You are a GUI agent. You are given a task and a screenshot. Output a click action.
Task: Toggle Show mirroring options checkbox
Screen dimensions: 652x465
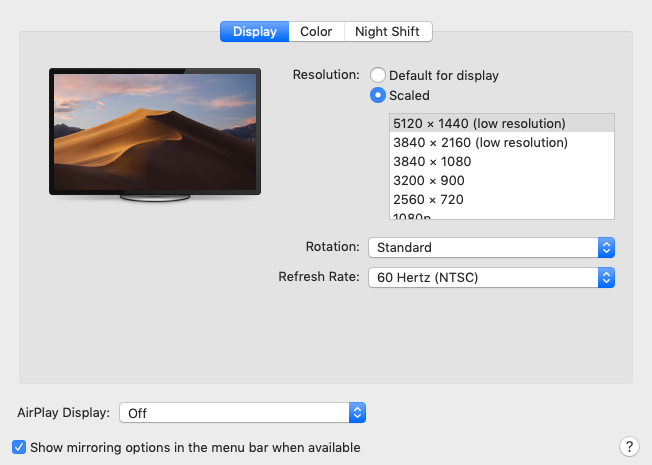tap(19, 447)
